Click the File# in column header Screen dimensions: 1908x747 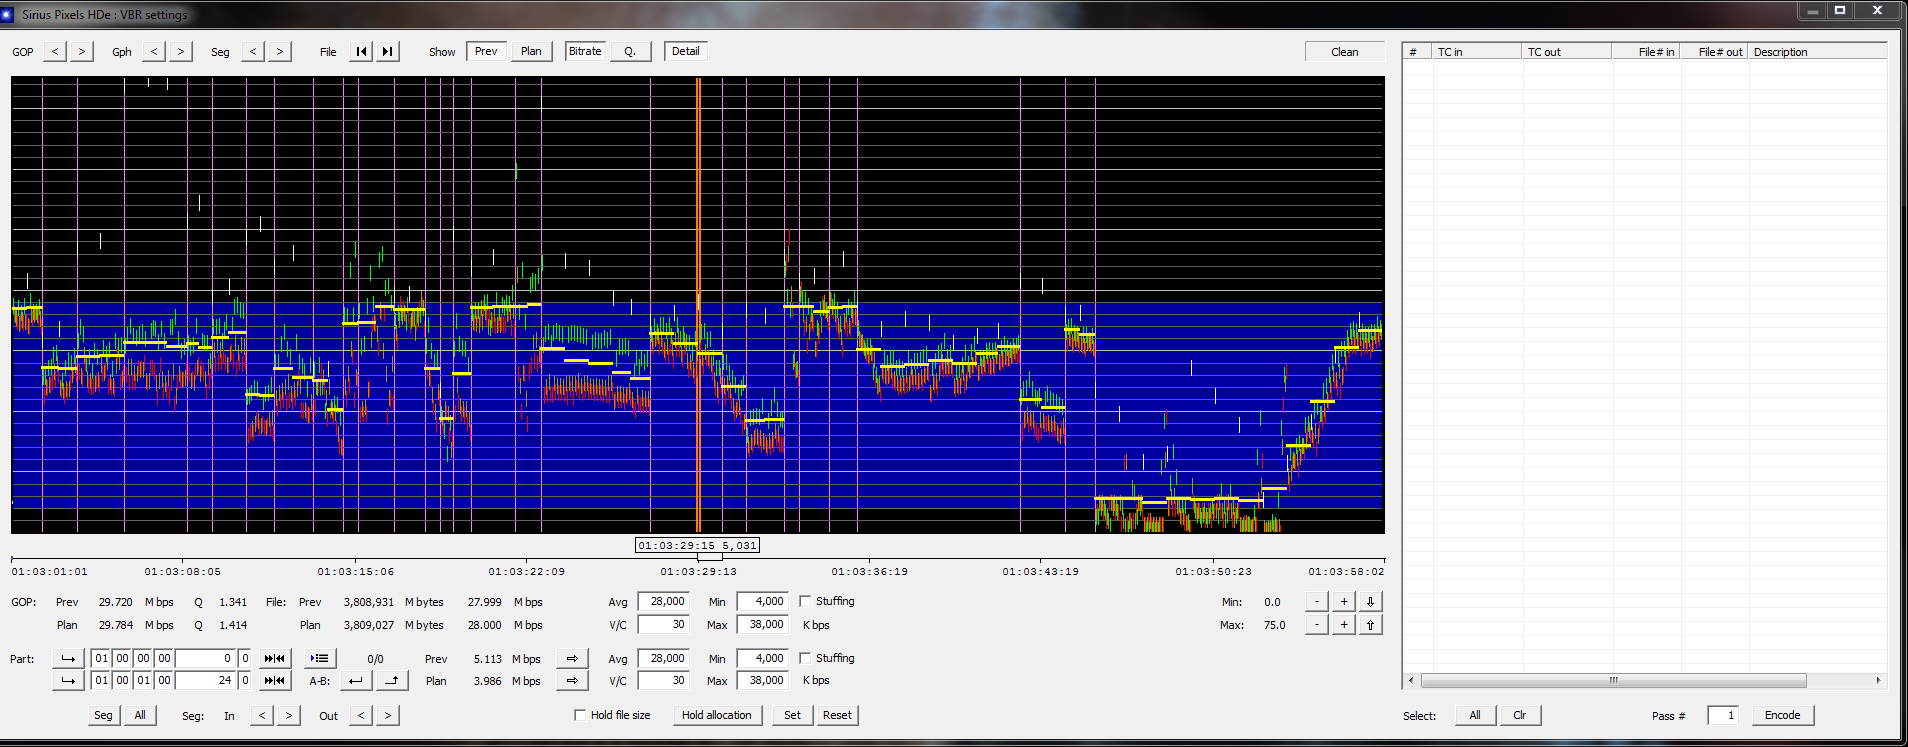1646,52
